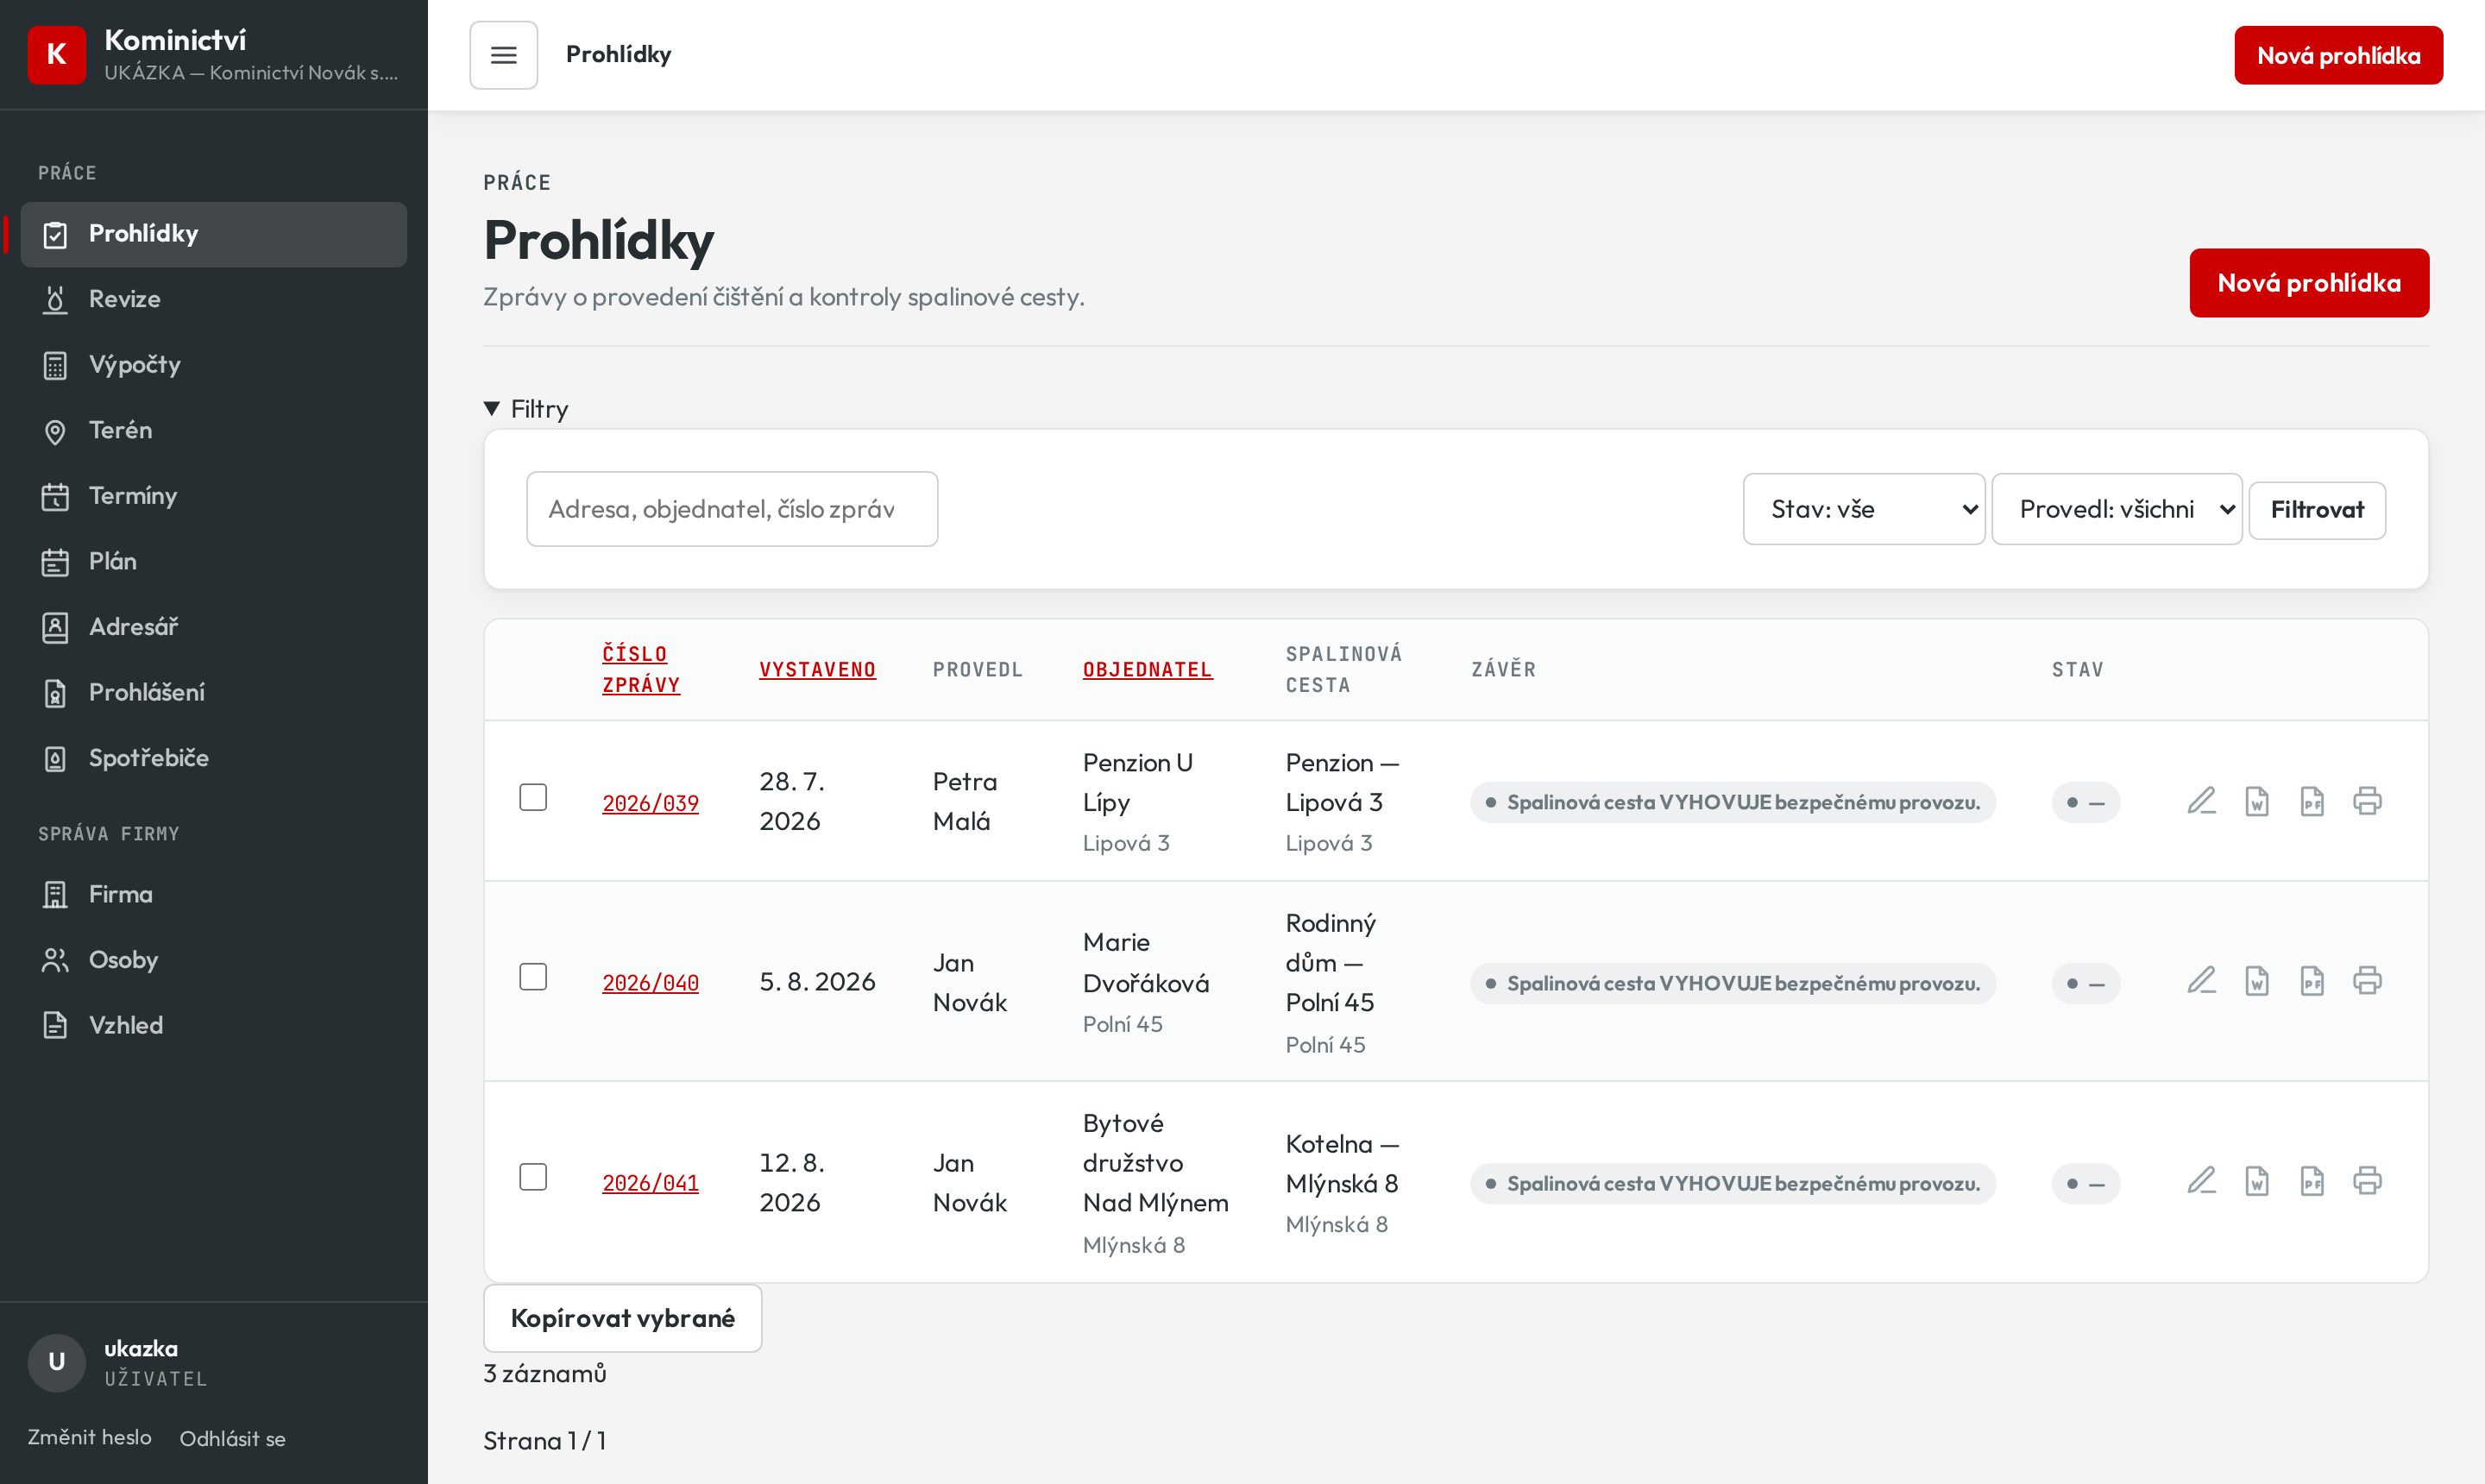This screenshot has width=2485, height=1484.
Task: Open the Provedl: všichni dropdown
Action: (x=2117, y=510)
